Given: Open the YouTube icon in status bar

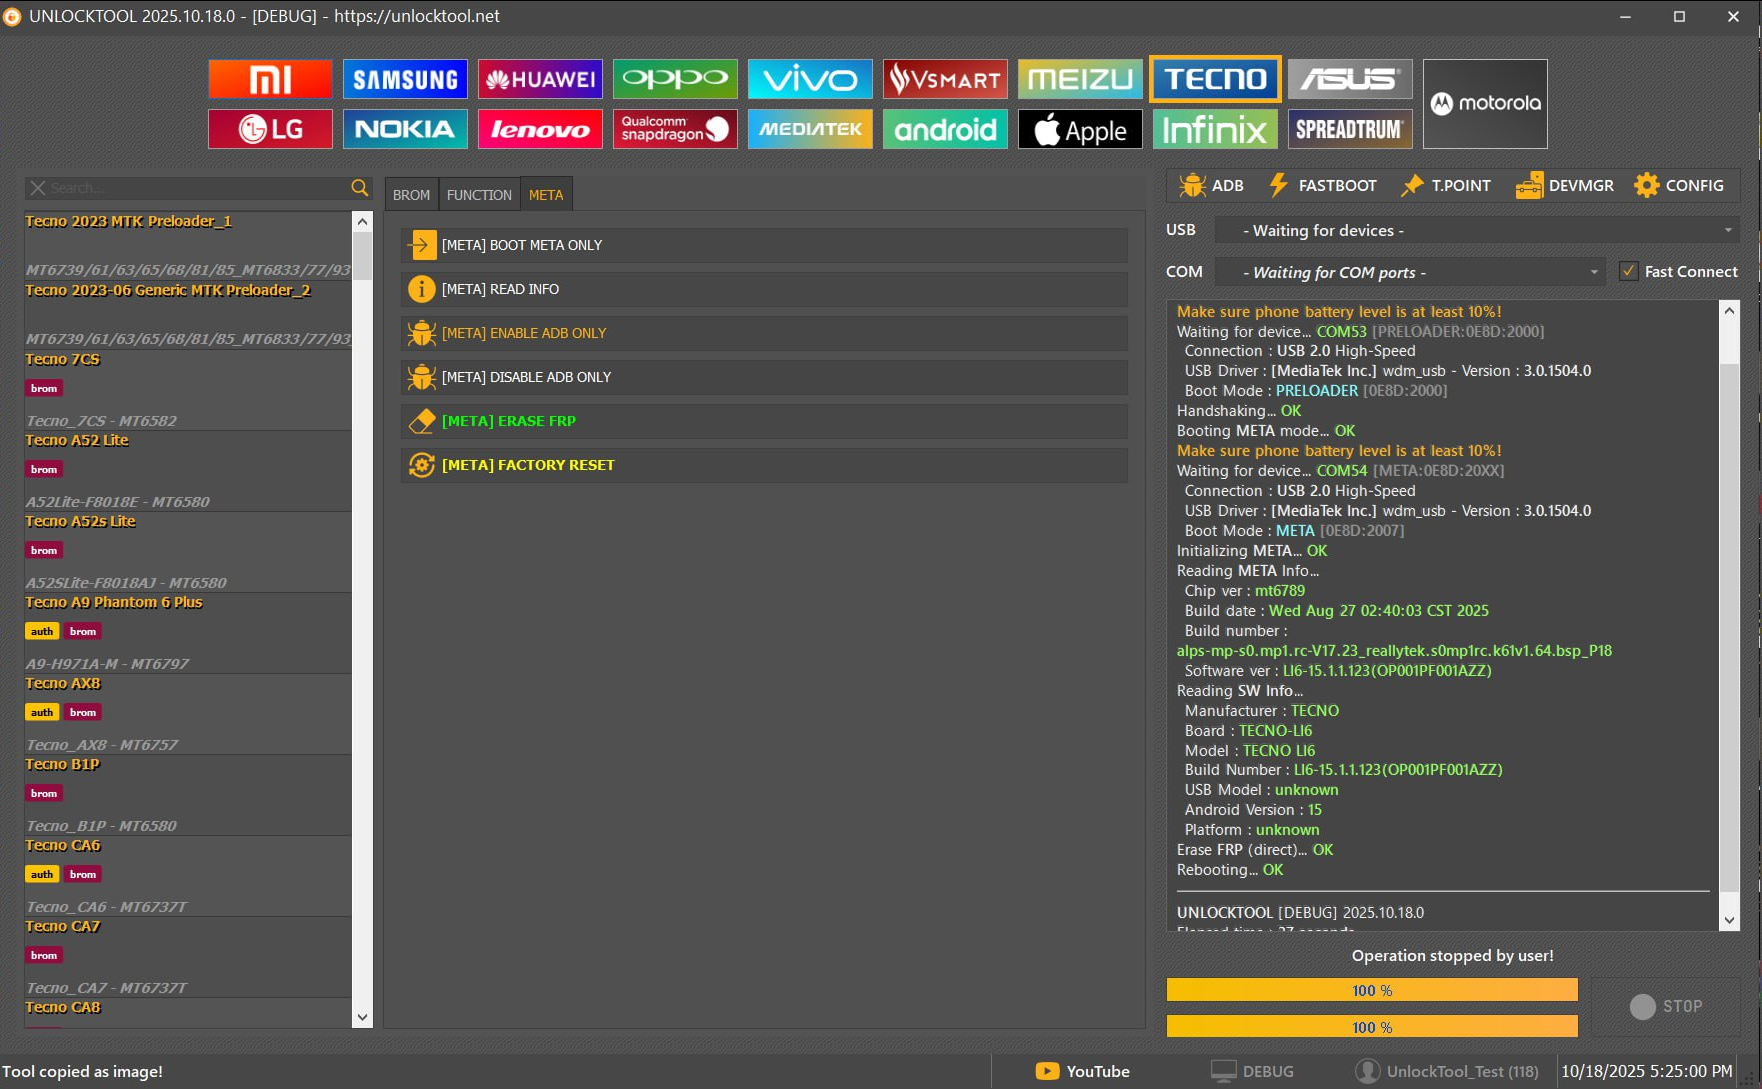Looking at the screenshot, I should click(x=1046, y=1070).
